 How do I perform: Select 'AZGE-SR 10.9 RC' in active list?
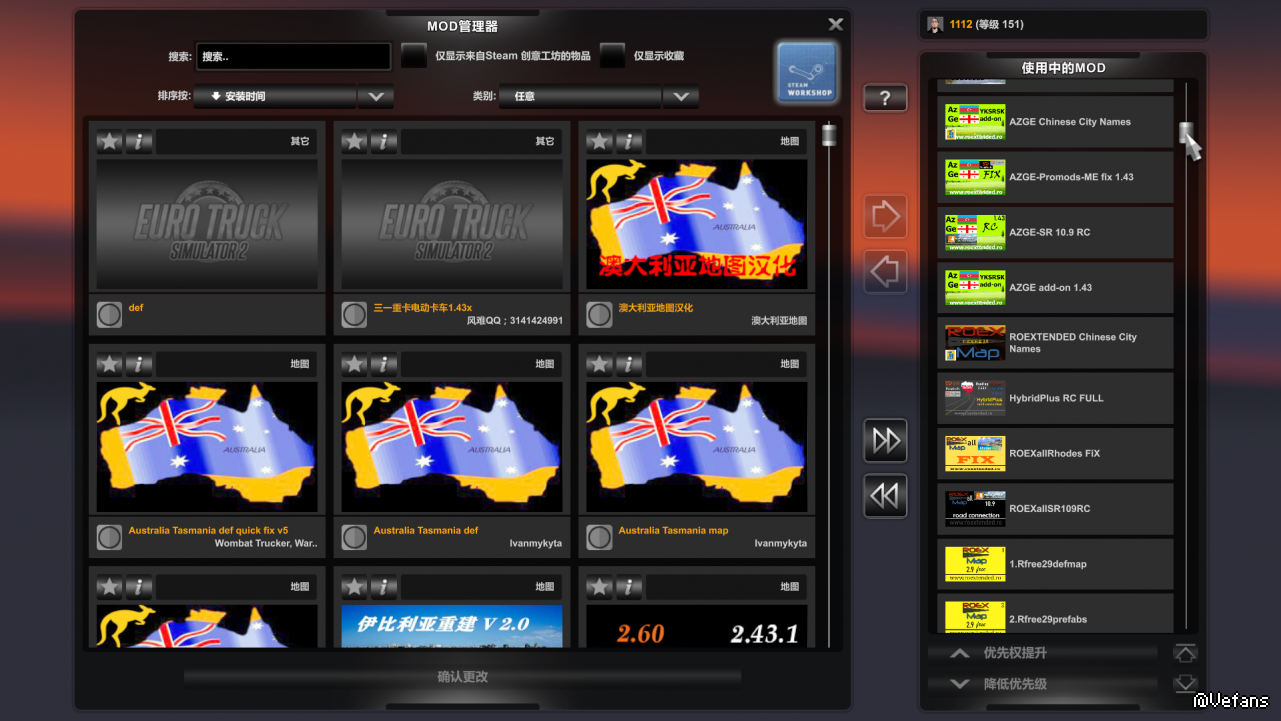click(x=1055, y=232)
